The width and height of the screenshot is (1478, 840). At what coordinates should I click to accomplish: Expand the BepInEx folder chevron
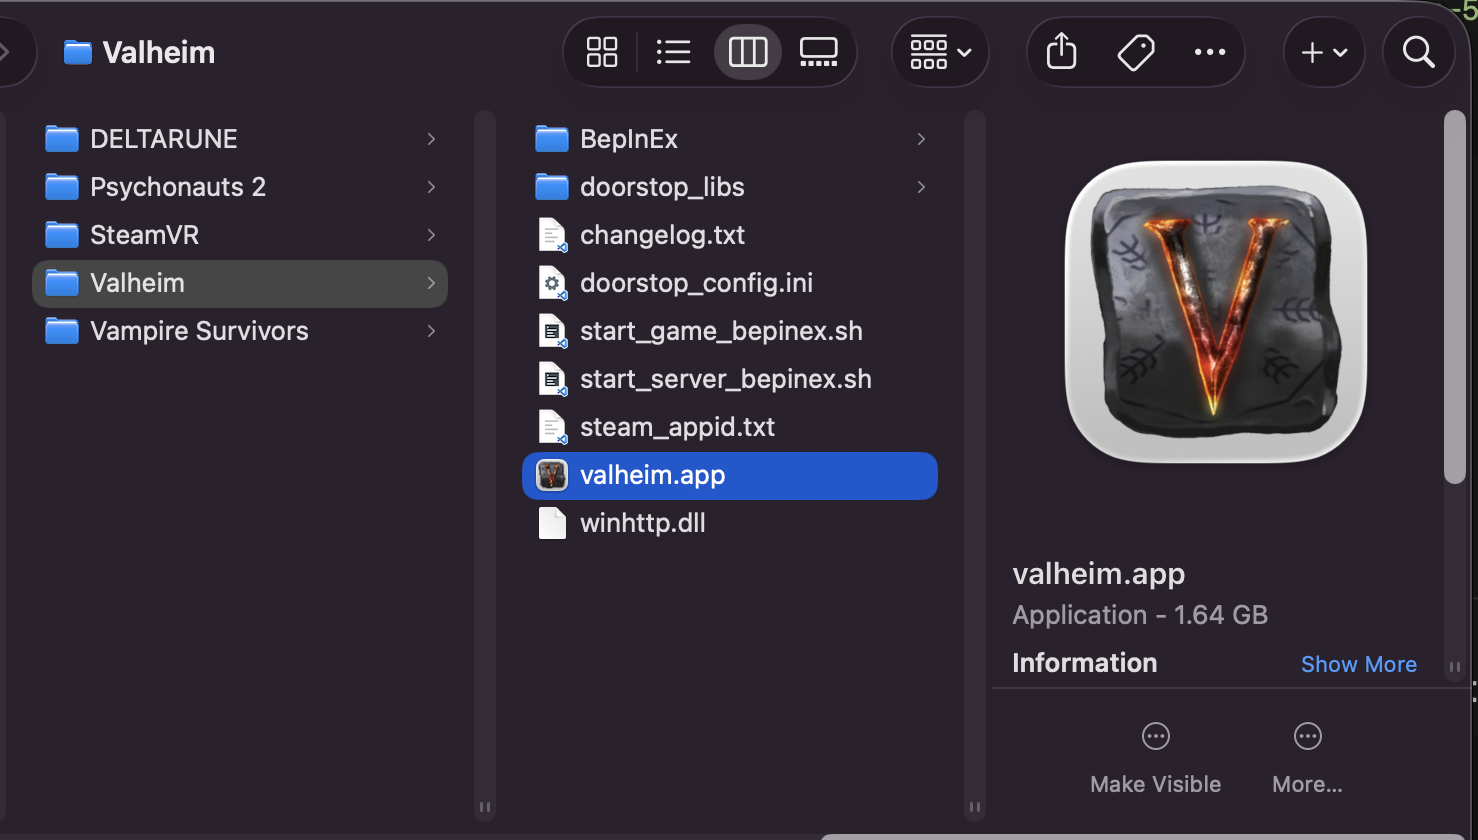921,139
